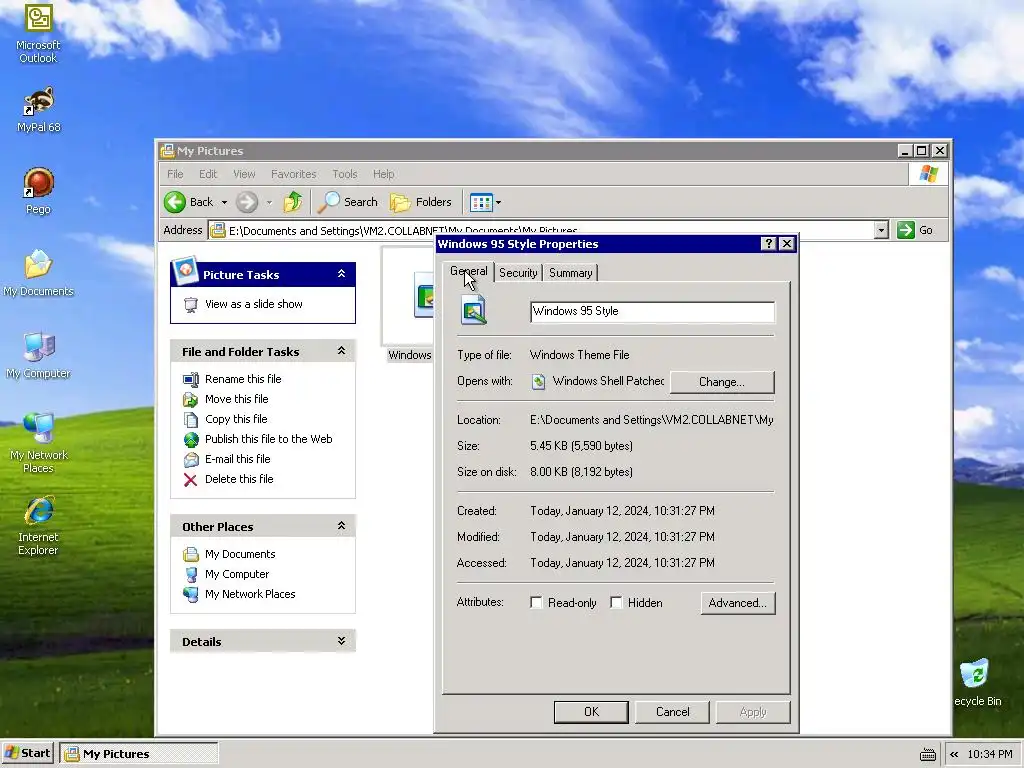This screenshot has width=1024, height=768.
Task: Click Change... button for Opens with
Action: point(722,382)
